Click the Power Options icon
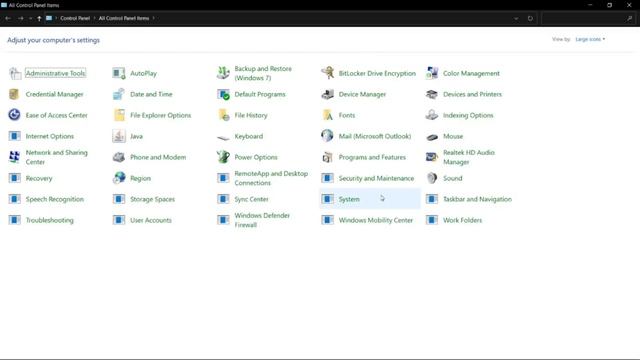This screenshot has width=640, height=360. pyautogui.click(x=223, y=157)
